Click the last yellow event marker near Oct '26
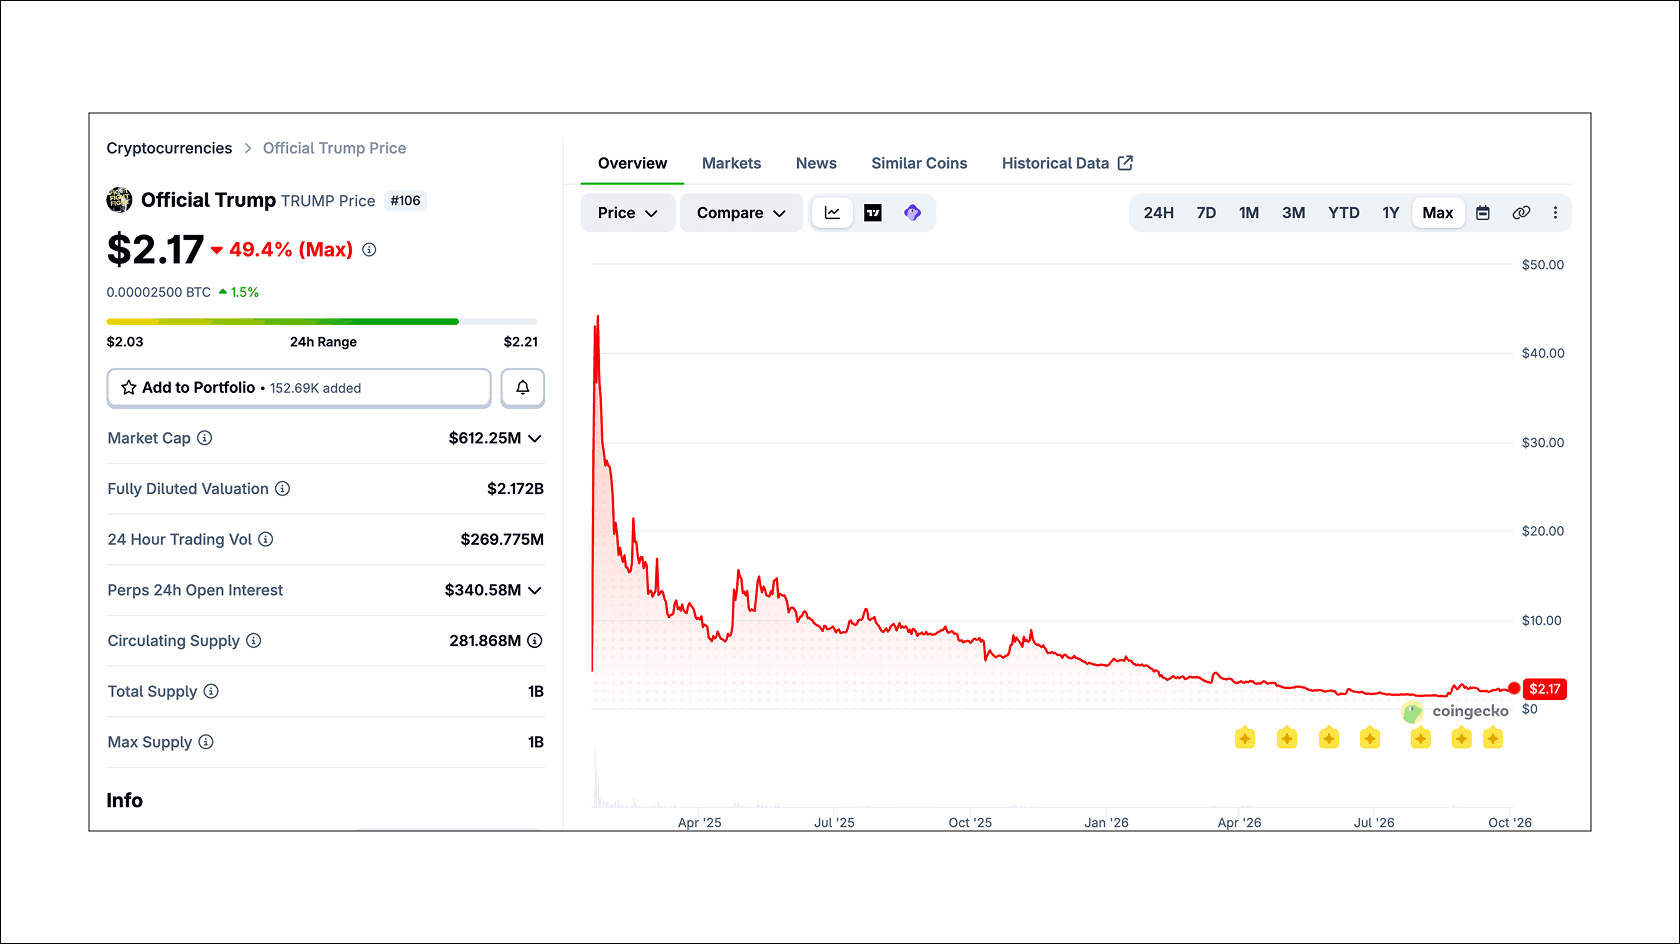Viewport: 1680px width, 944px height. pyautogui.click(x=1493, y=738)
